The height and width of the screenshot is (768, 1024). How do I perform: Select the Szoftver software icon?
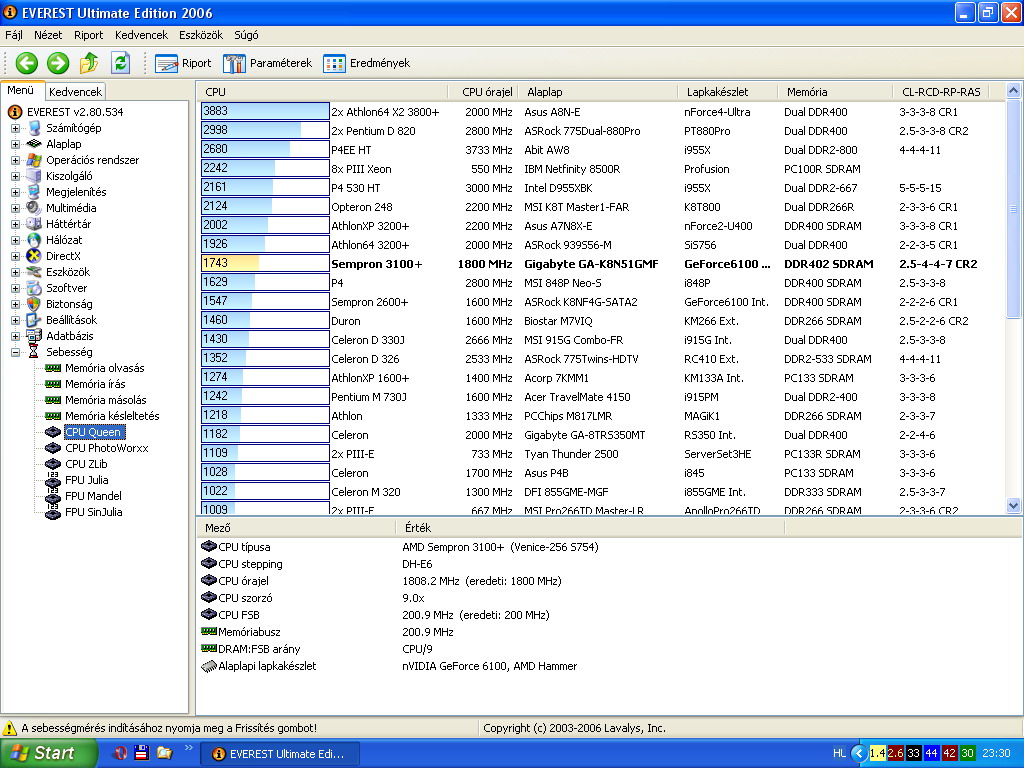[x=34, y=288]
